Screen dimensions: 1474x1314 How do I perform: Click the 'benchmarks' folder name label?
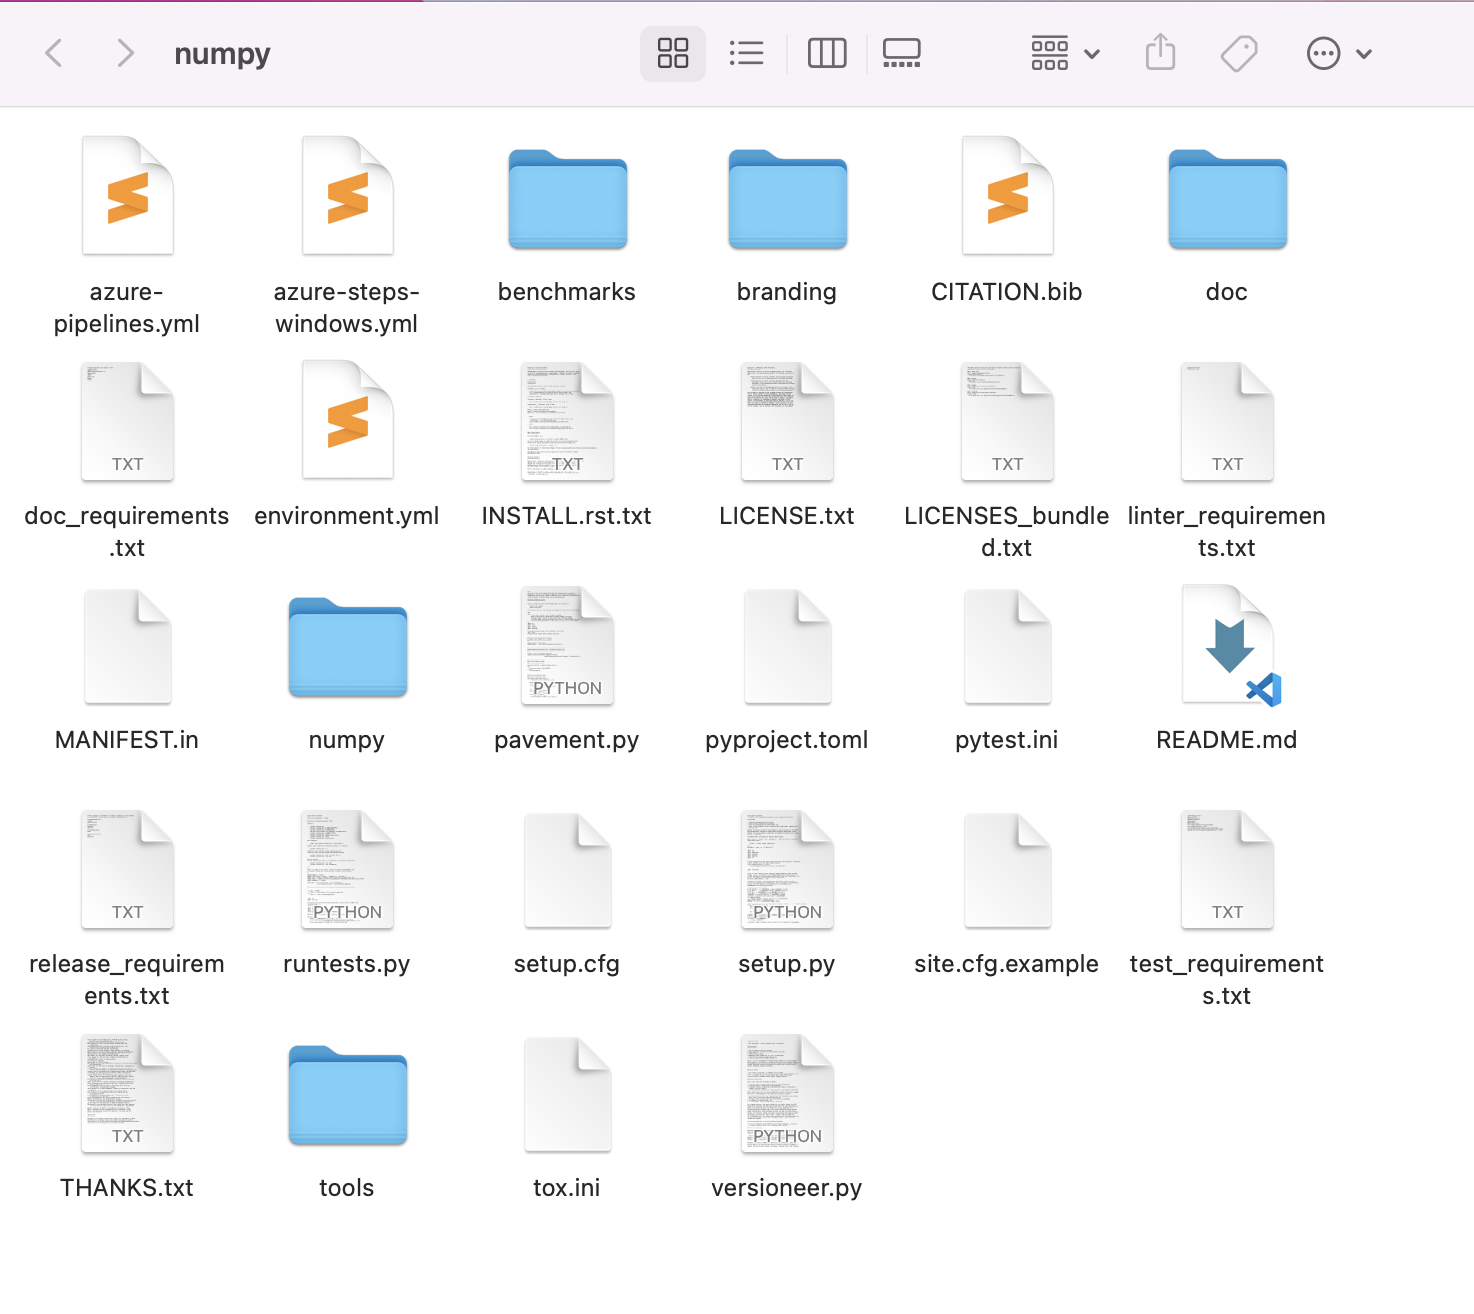tap(567, 292)
